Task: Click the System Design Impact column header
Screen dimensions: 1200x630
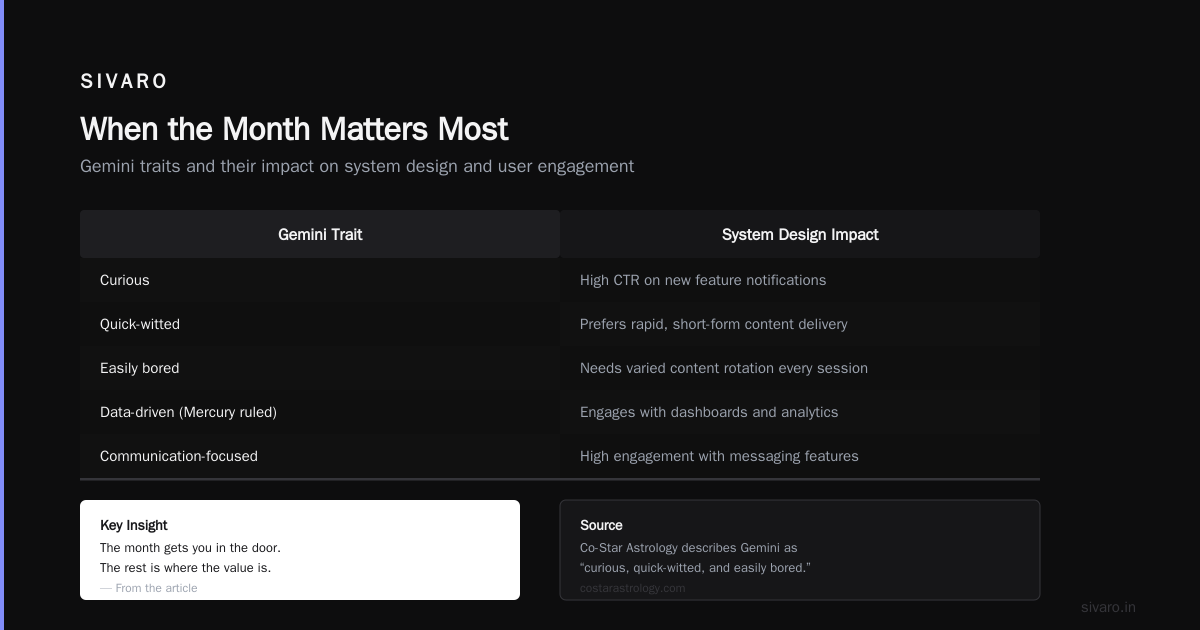Action: (x=800, y=234)
